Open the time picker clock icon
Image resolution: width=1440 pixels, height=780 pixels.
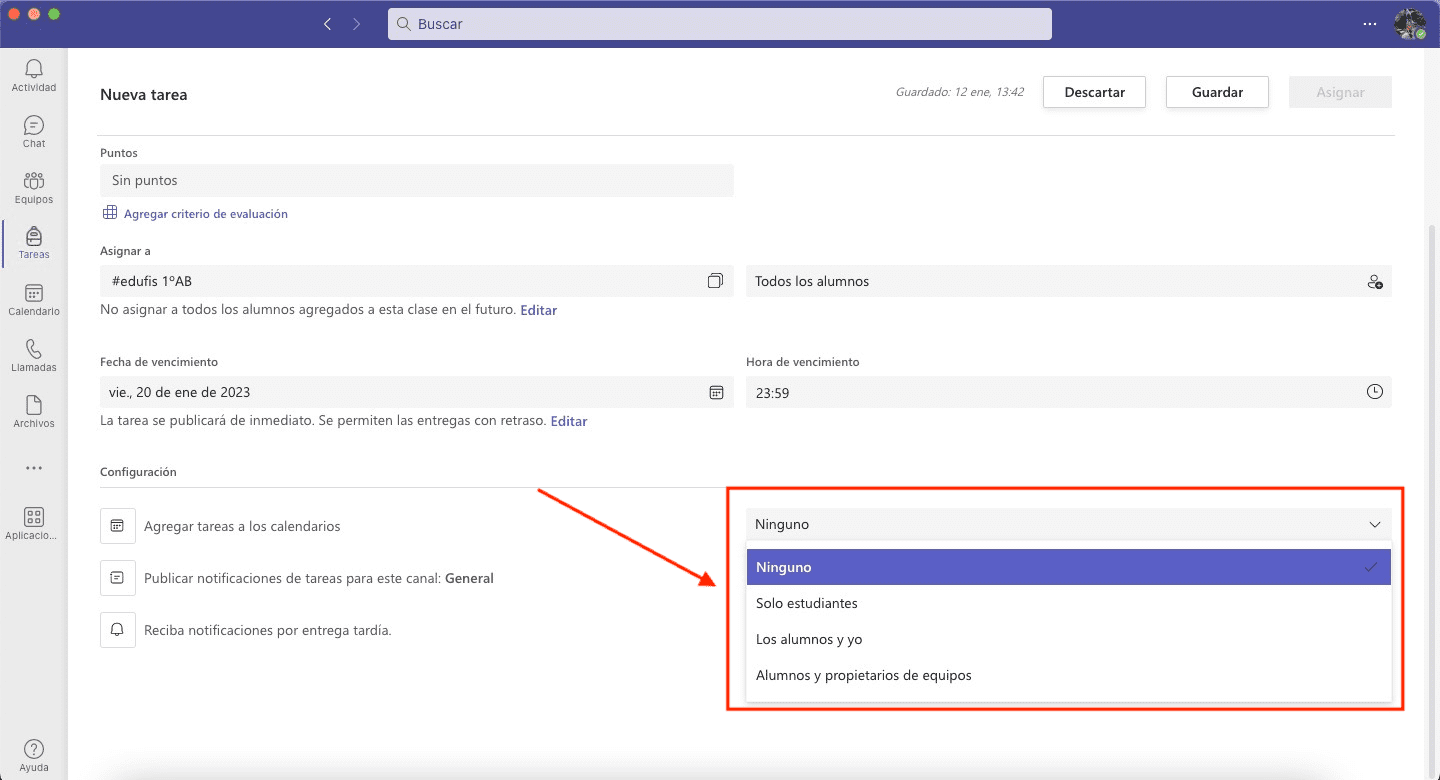tap(1374, 393)
